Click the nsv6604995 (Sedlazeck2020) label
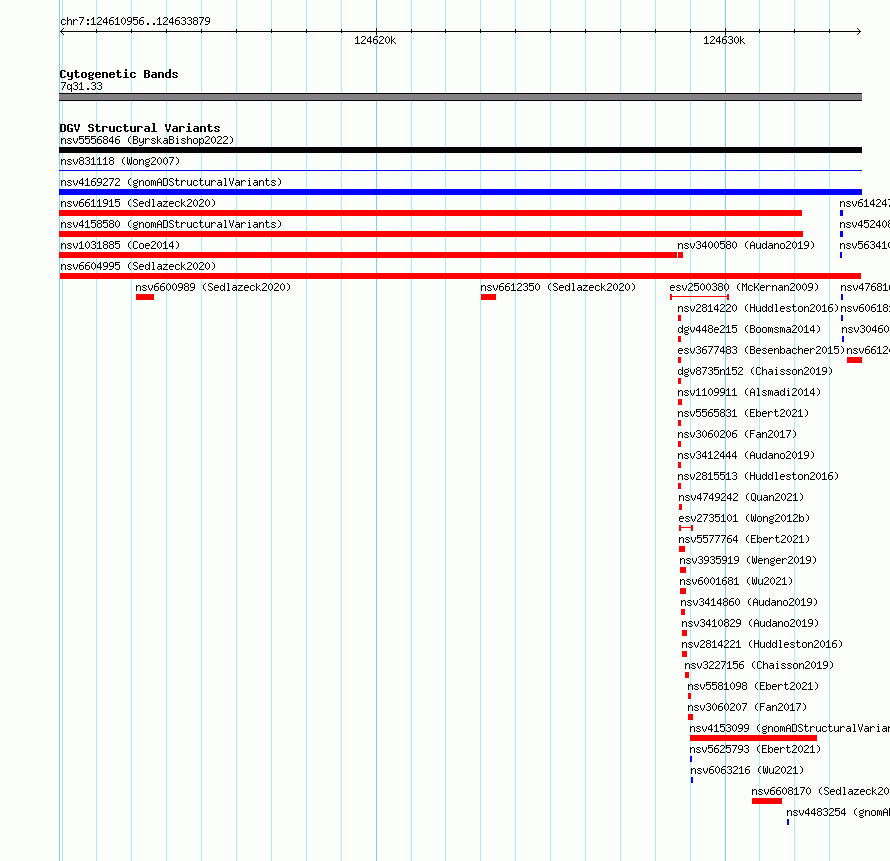The height and width of the screenshot is (861, 890). (138, 266)
